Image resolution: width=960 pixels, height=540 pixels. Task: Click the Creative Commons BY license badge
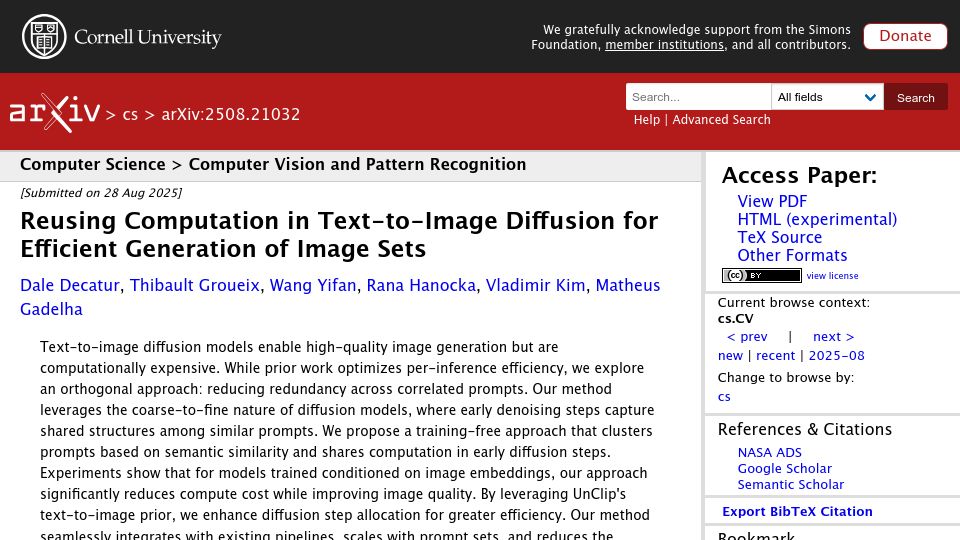click(x=762, y=276)
